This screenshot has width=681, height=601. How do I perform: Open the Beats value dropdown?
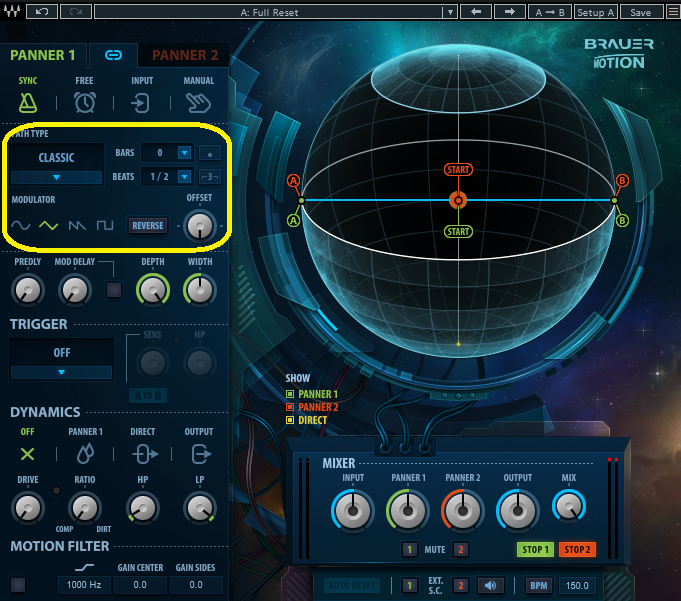[x=183, y=177]
